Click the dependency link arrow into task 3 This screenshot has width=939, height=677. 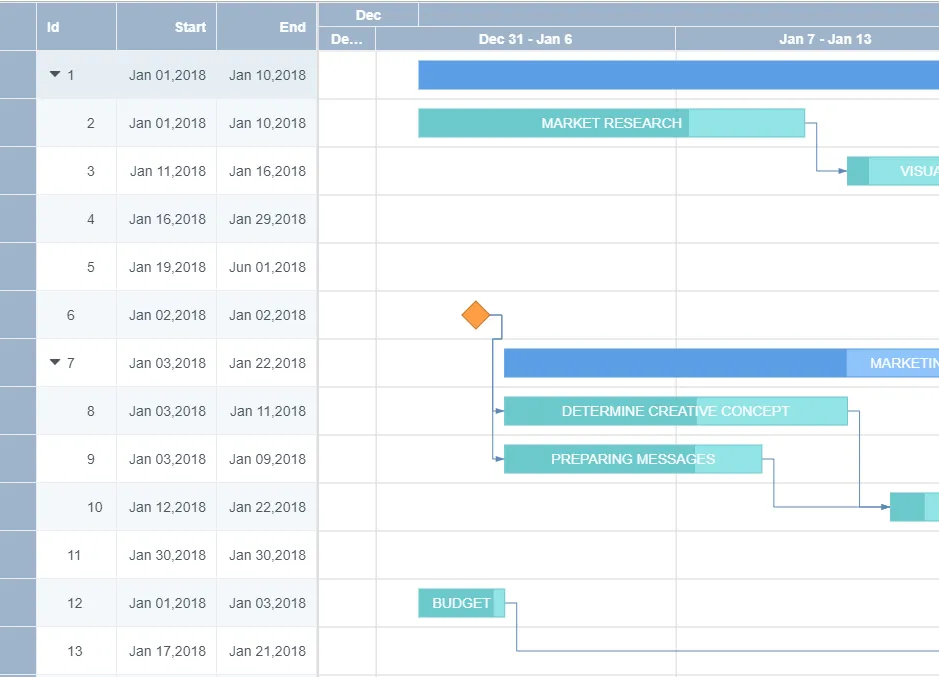coord(840,170)
